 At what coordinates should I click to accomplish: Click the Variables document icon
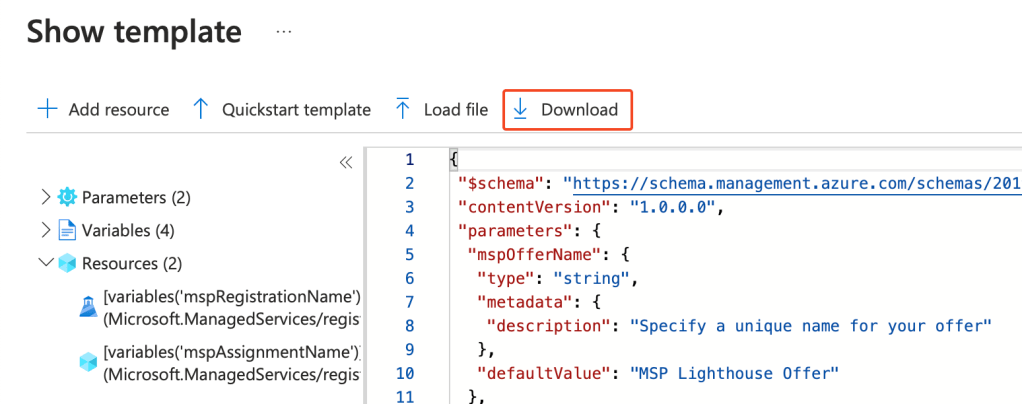67,230
